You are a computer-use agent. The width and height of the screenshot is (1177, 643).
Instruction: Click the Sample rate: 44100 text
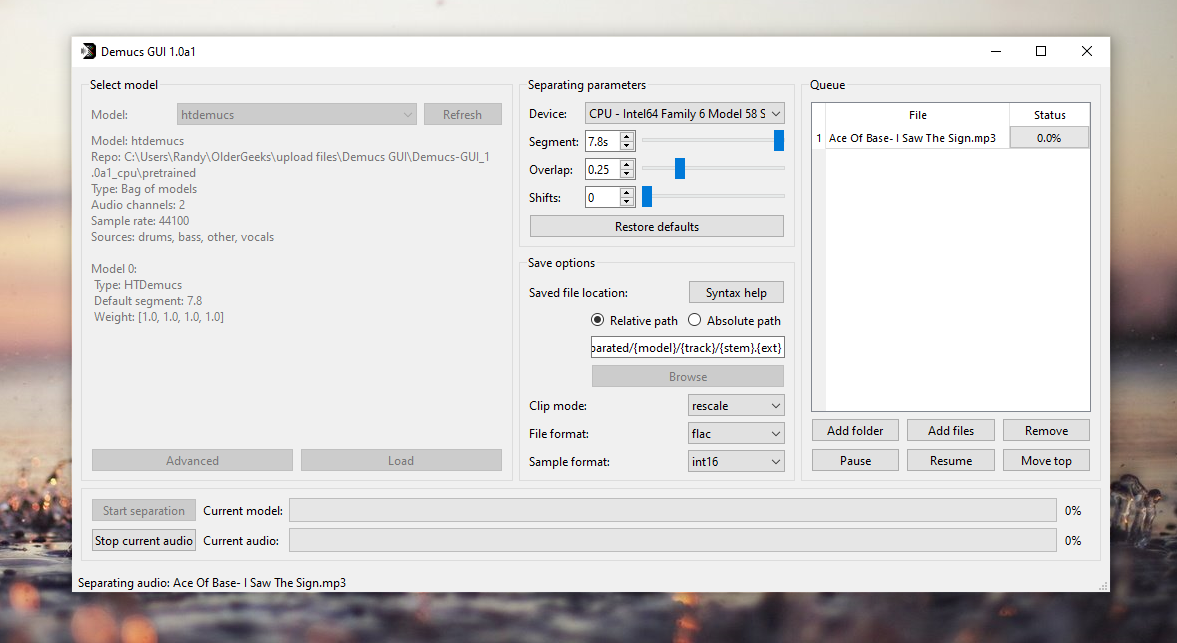(x=140, y=221)
